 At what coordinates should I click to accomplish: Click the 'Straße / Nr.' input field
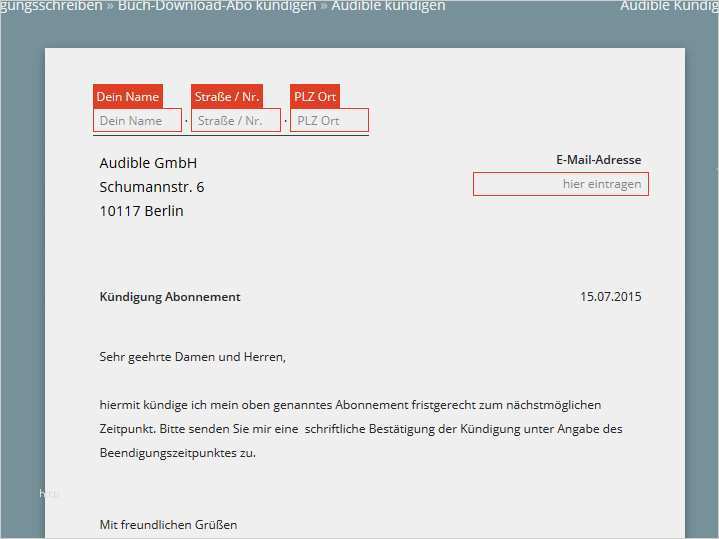tap(235, 121)
